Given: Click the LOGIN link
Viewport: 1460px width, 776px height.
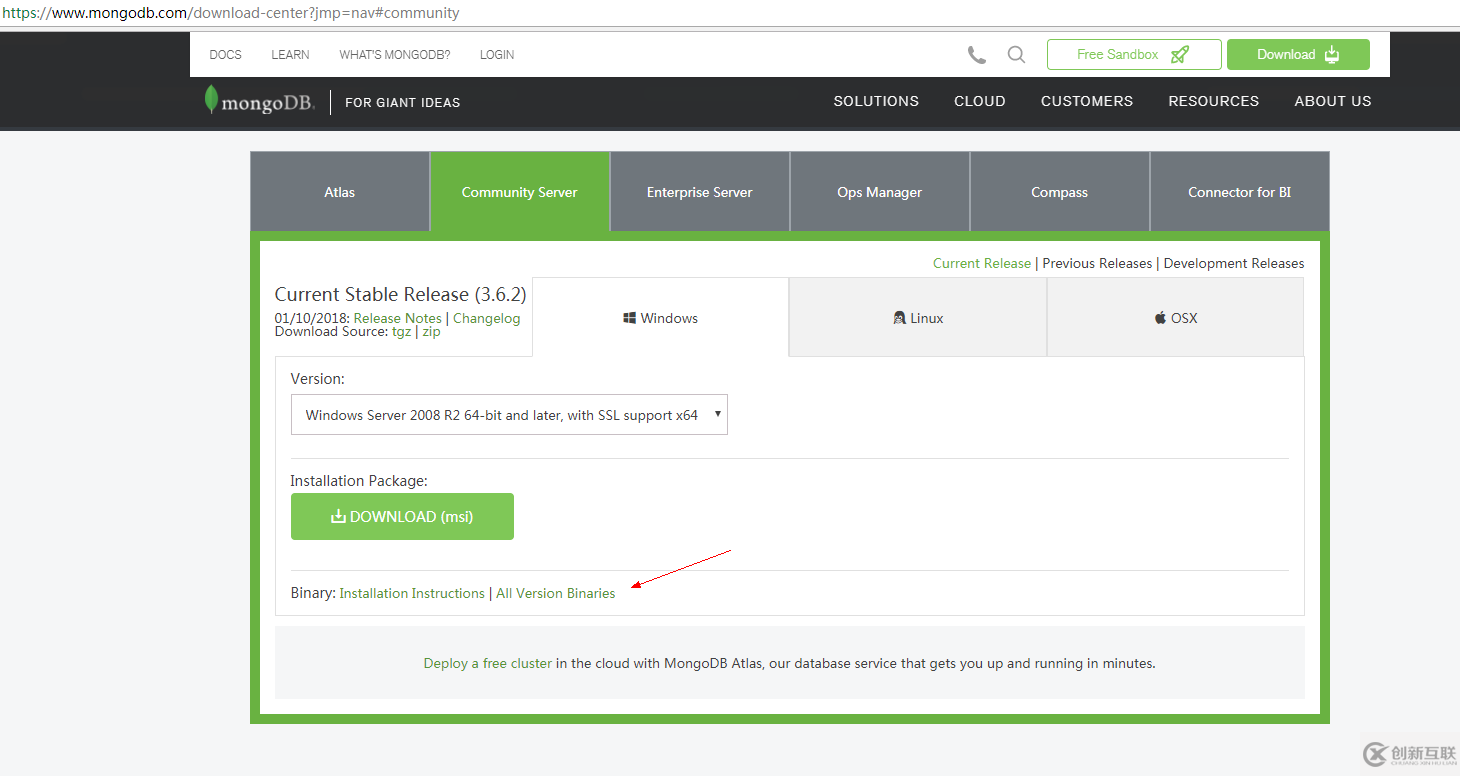Looking at the screenshot, I should coord(497,55).
